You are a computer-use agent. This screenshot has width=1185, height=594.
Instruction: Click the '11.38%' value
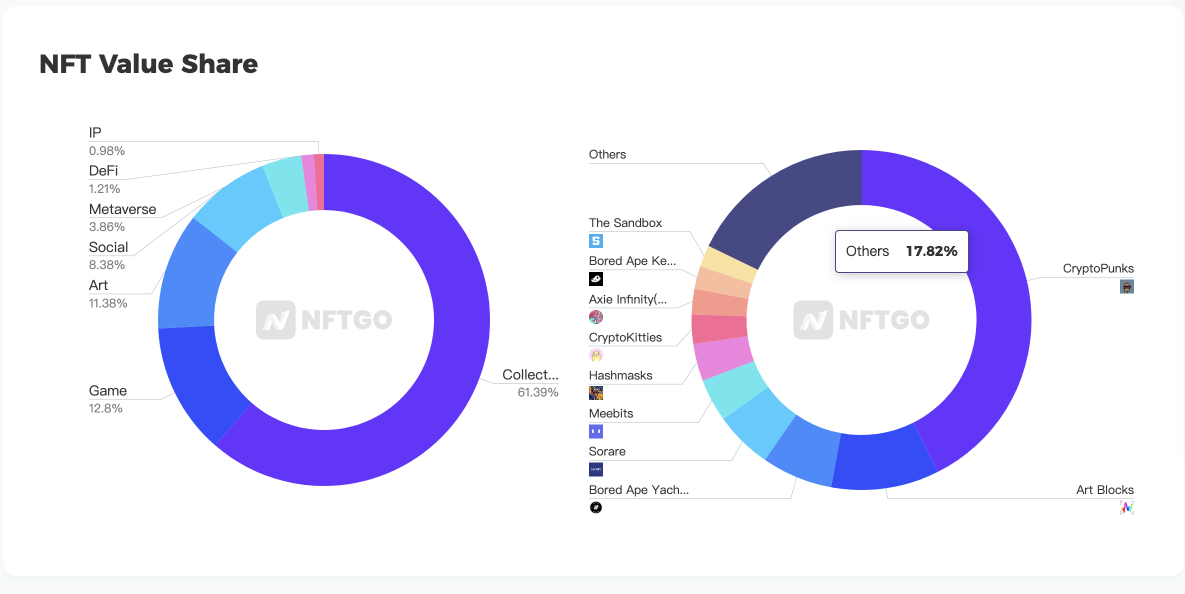pos(108,303)
